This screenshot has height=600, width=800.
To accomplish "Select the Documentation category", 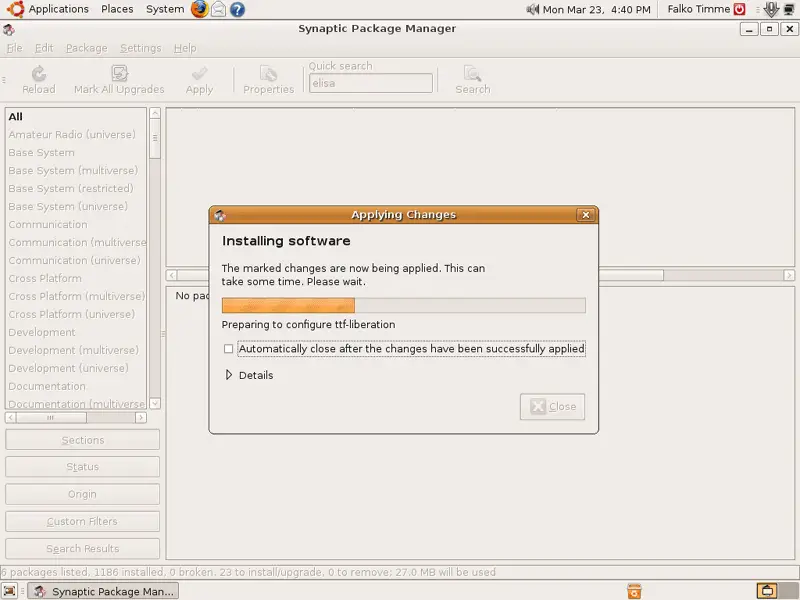I will [77, 386].
